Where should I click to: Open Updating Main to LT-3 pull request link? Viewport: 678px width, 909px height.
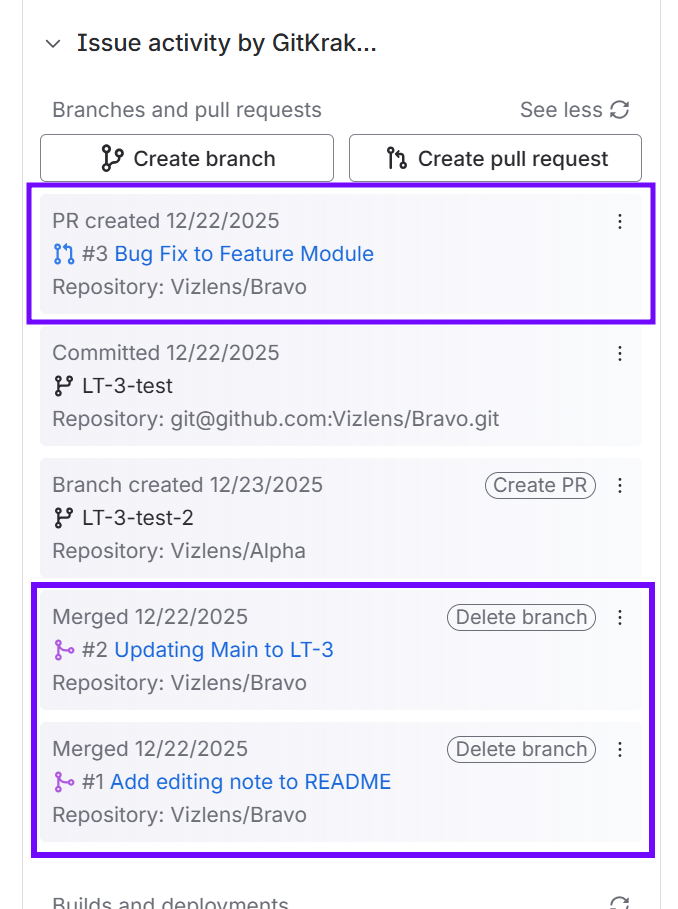pyautogui.click(x=224, y=650)
